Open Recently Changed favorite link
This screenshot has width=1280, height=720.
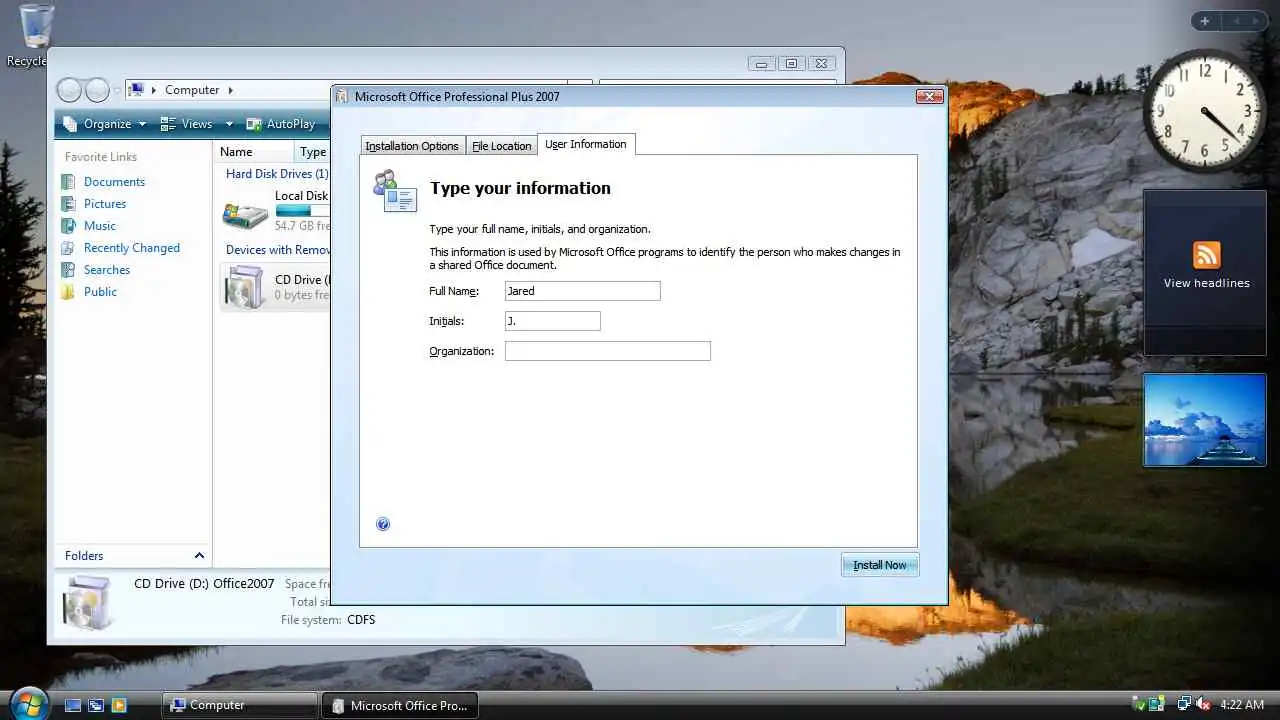click(x=132, y=248)
